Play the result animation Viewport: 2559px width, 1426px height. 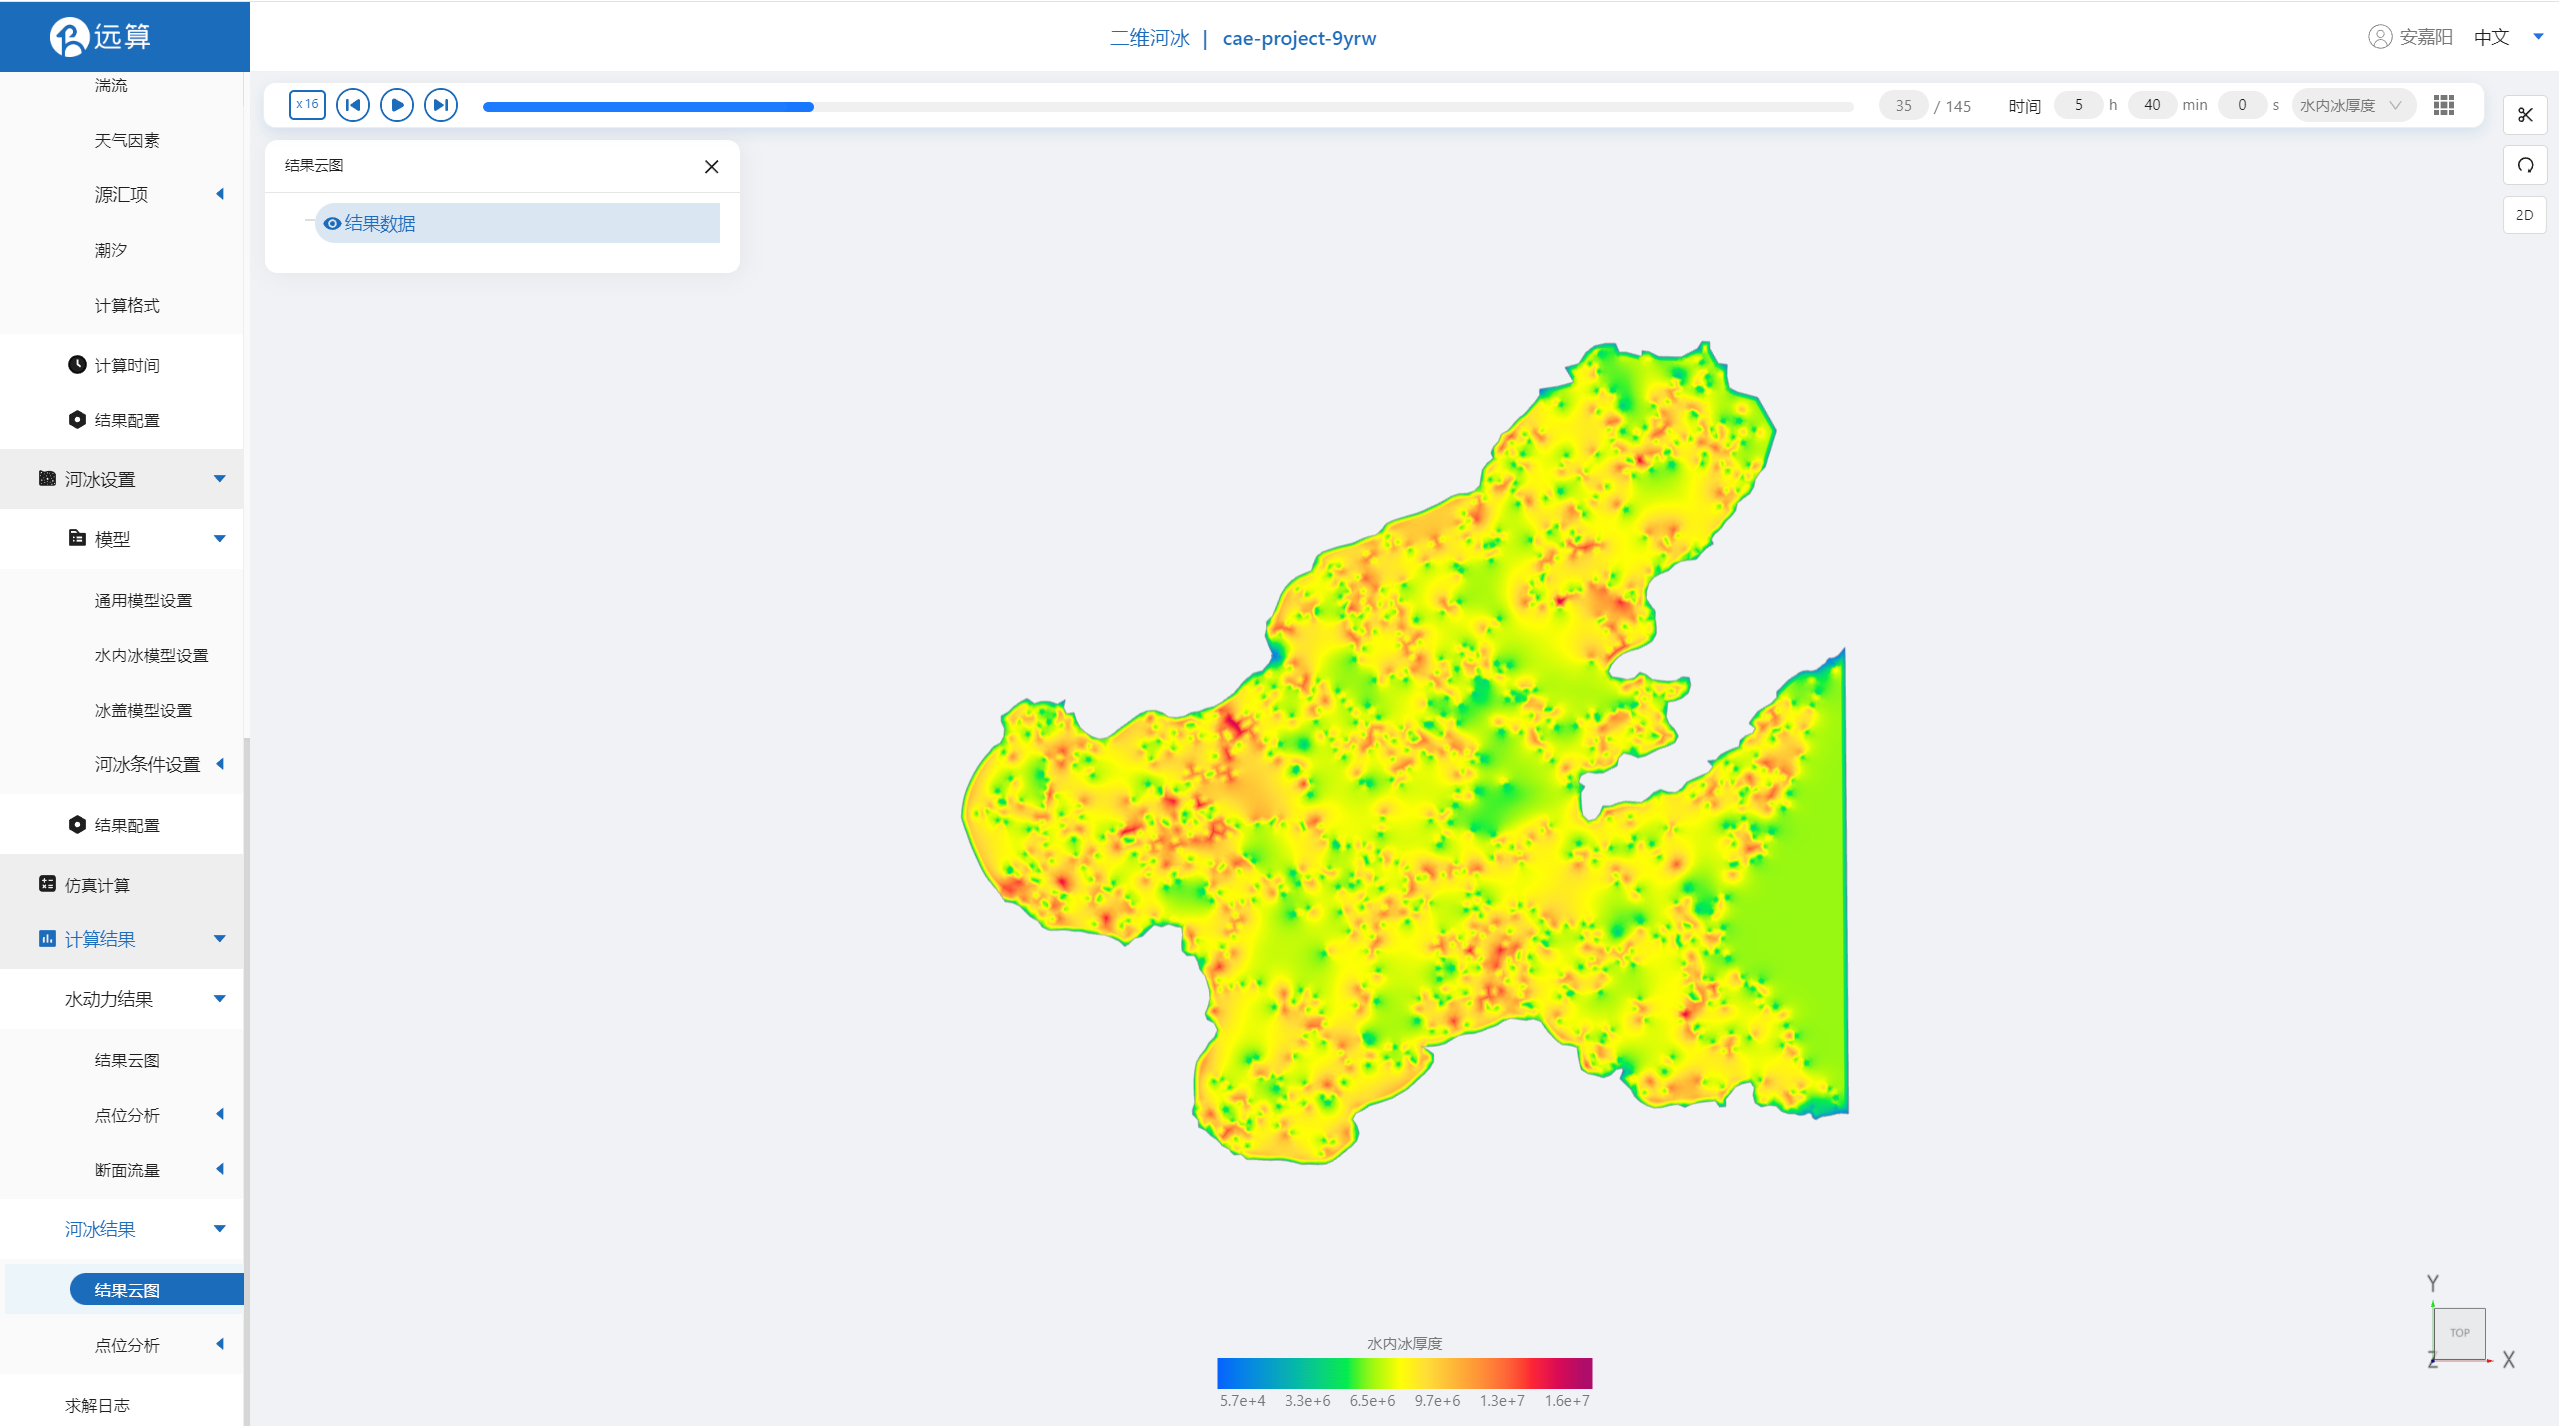click(397, 105)
